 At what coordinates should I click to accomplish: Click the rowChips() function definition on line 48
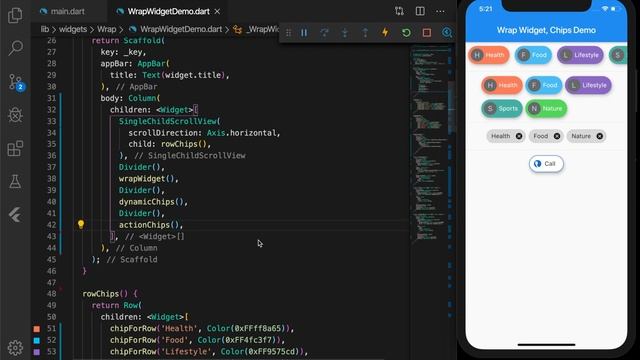pyautogui.click(x=105, y=294)
